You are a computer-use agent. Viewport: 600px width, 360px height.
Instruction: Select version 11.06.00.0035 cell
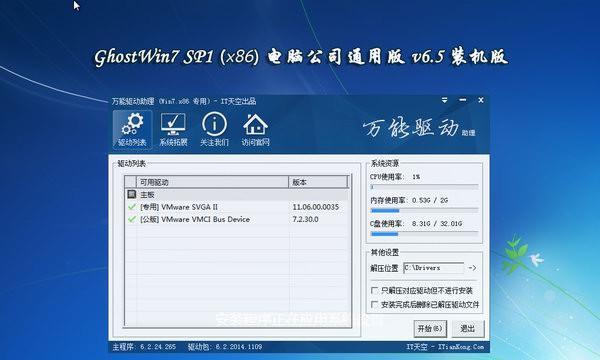click(x=316, y=207)
